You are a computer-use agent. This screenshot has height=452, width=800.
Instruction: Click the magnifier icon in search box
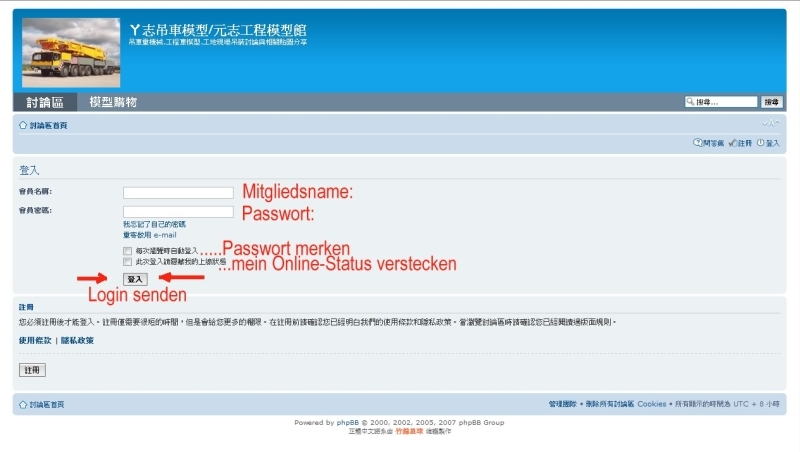click(690, 102)
